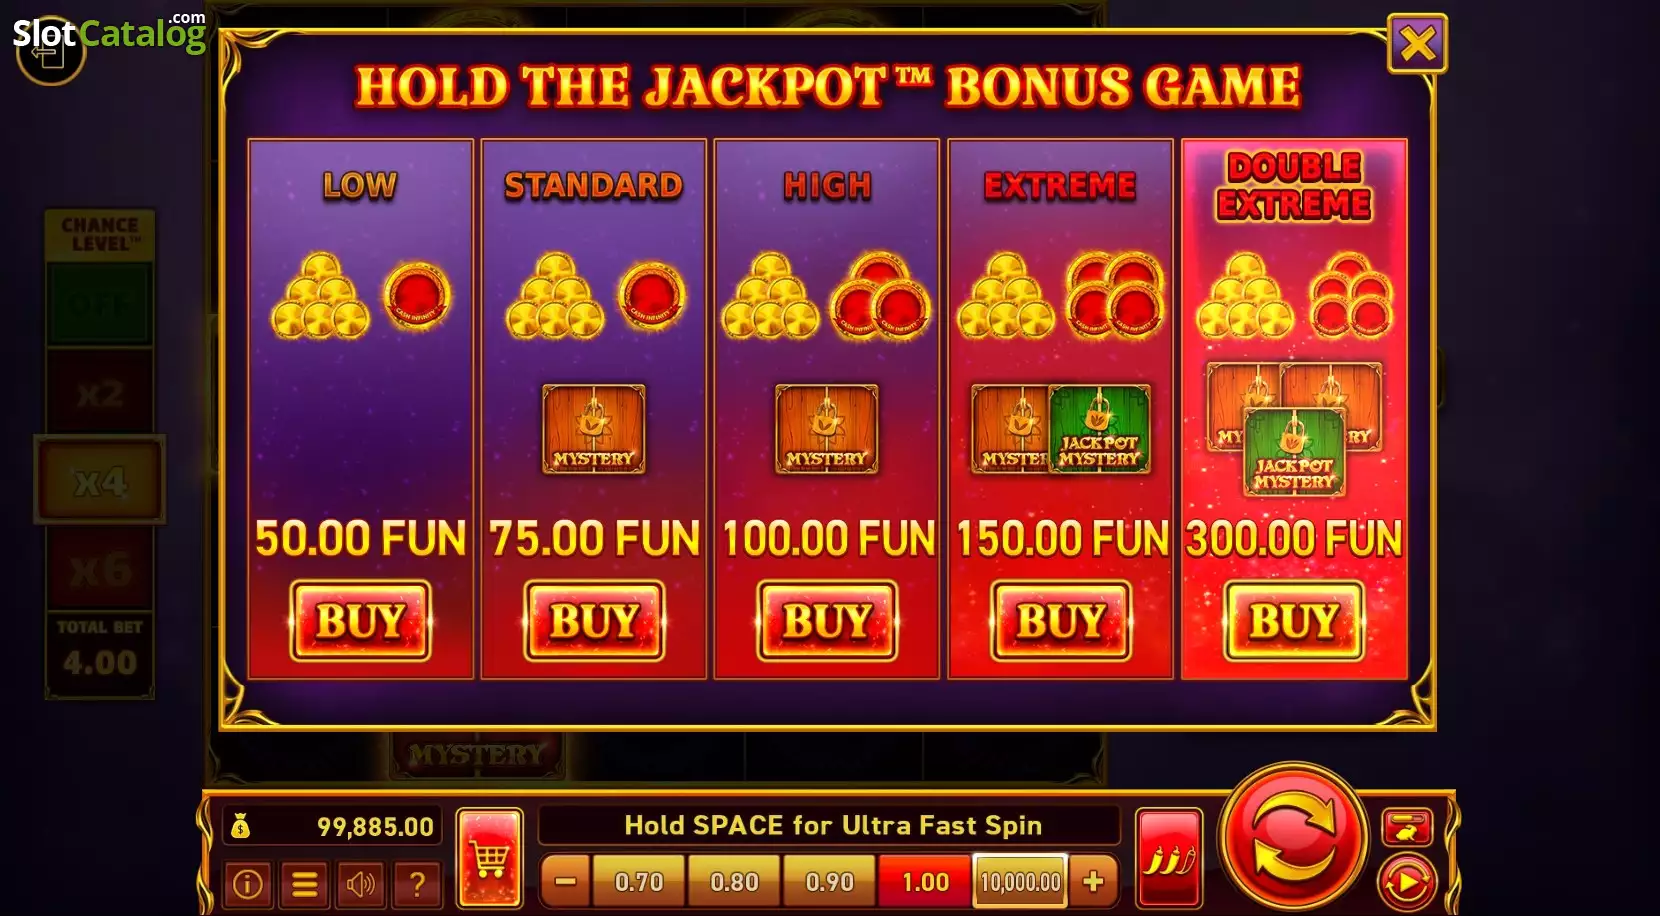Toggle the chili pepper fast spin icon
Screen dimensions: 1660x916
click(1169, 857)
